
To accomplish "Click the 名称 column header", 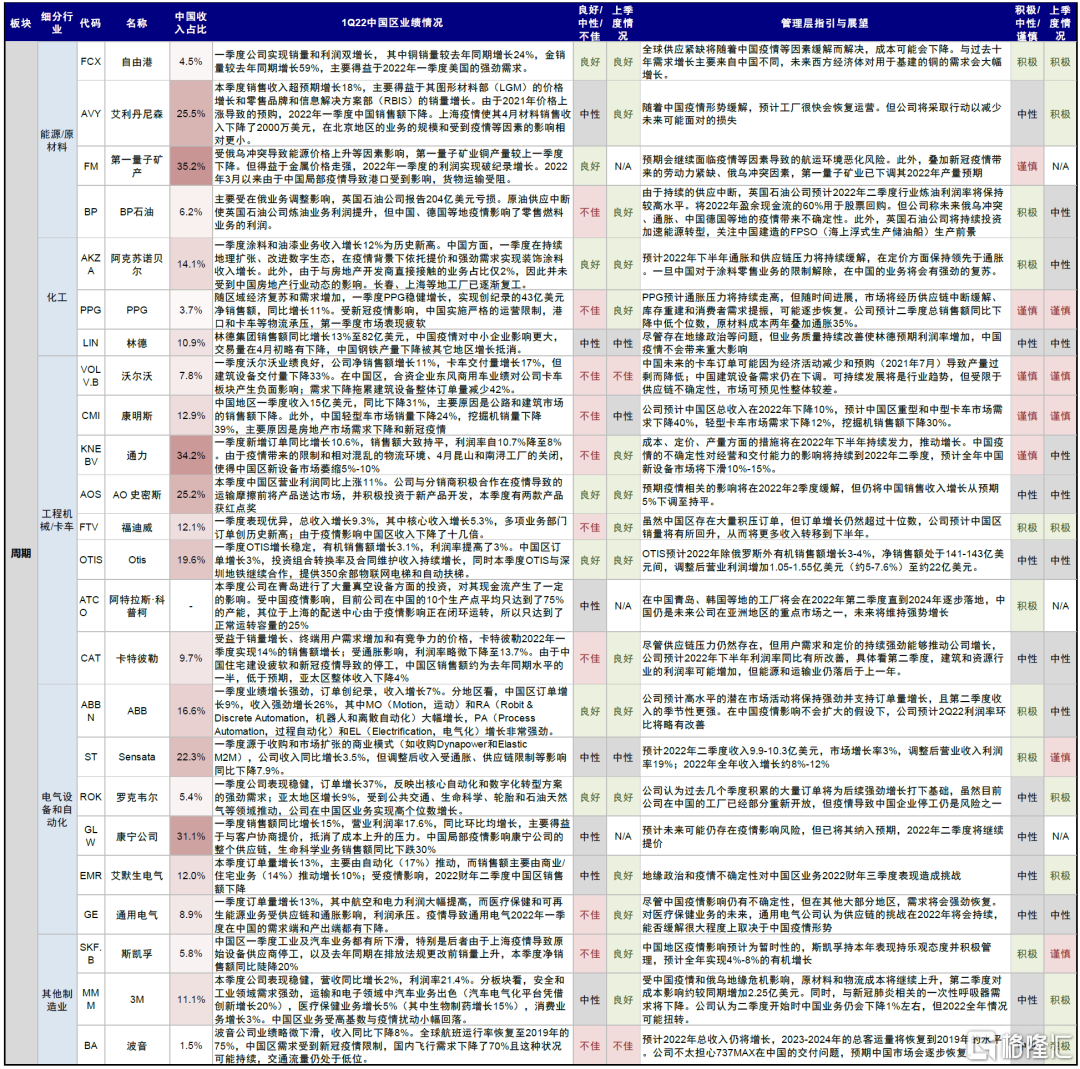I will click(x=136, y=23).
